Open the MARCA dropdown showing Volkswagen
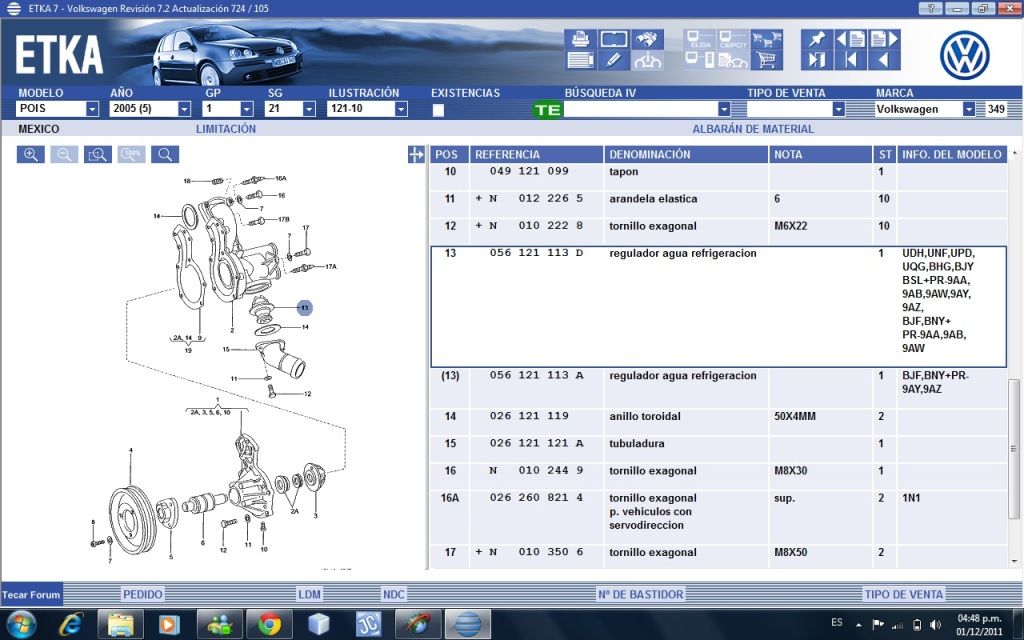The height and width of the screenshot is (640, 1024). click(x=968, y=109)
